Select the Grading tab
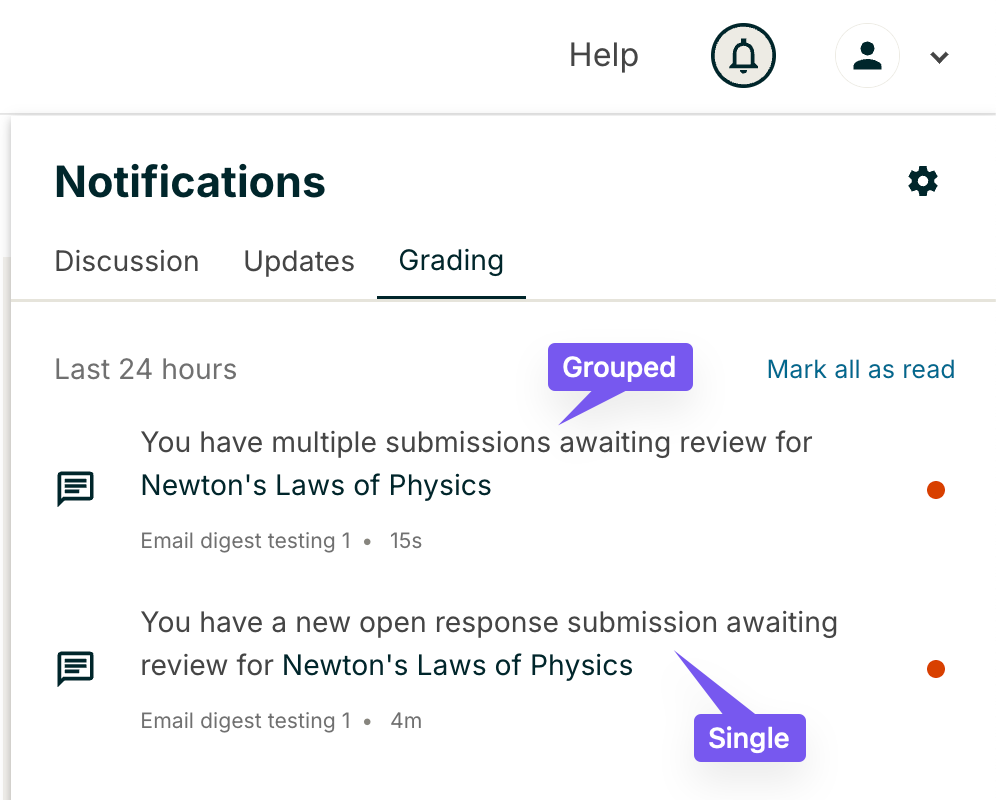 pos(451,261)
